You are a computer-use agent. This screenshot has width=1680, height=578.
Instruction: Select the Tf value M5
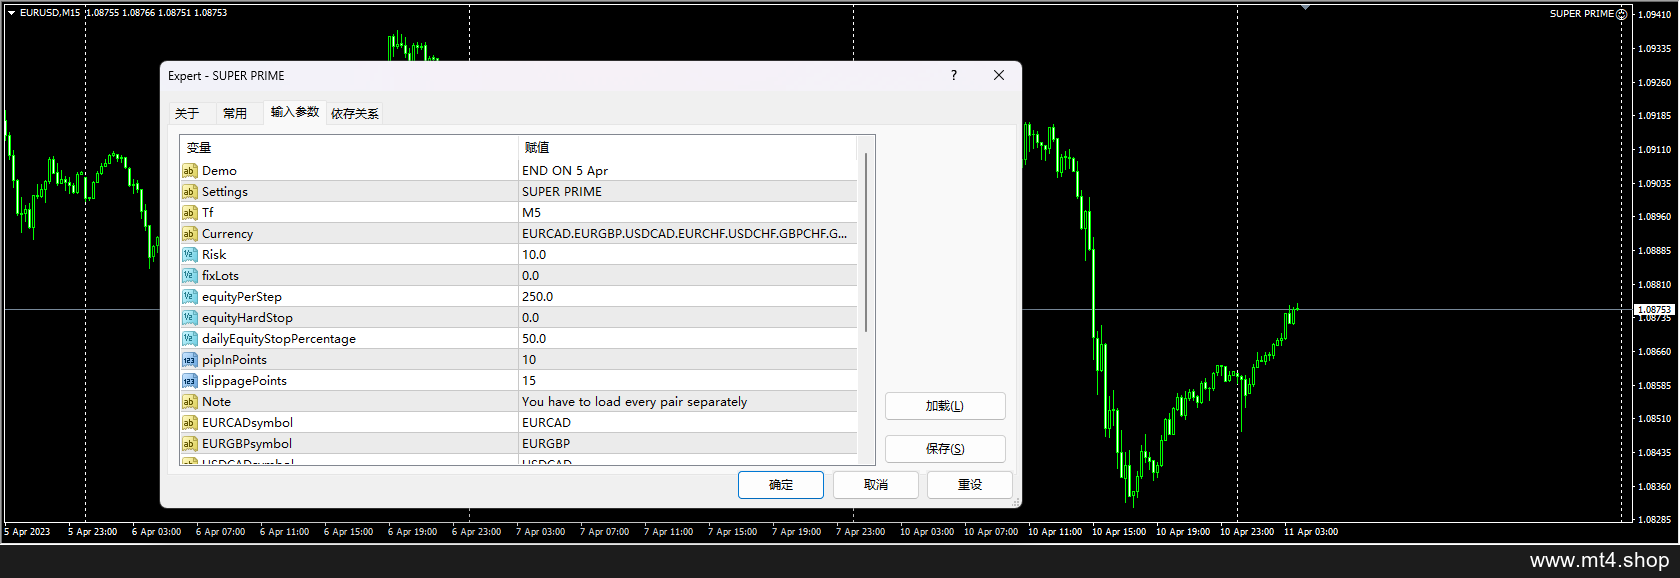pyautogui.click(x=688, y=213)
